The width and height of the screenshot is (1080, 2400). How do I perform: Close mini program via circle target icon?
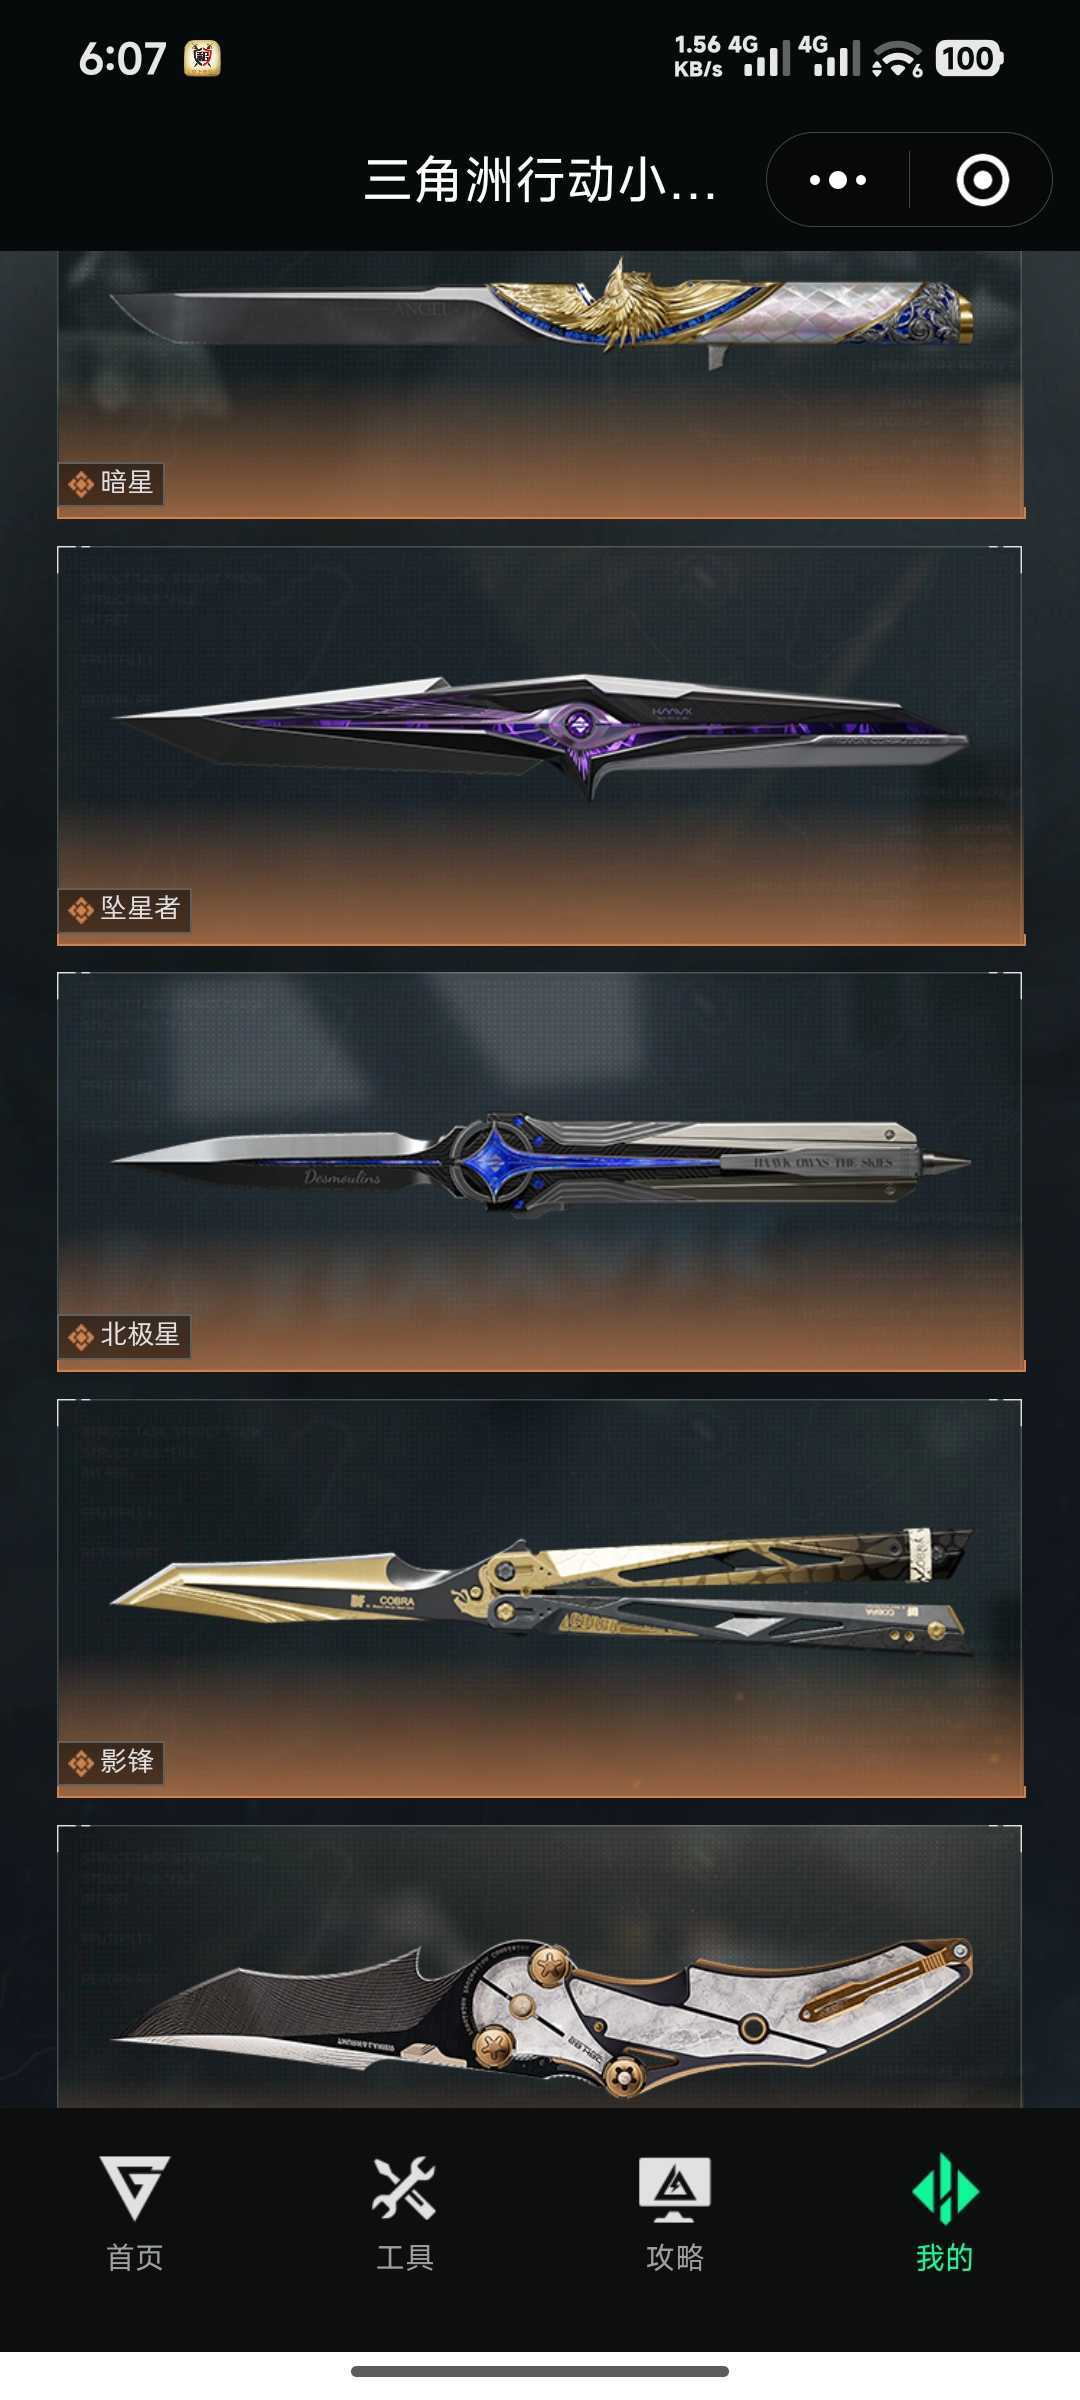(x=982, y=180)
